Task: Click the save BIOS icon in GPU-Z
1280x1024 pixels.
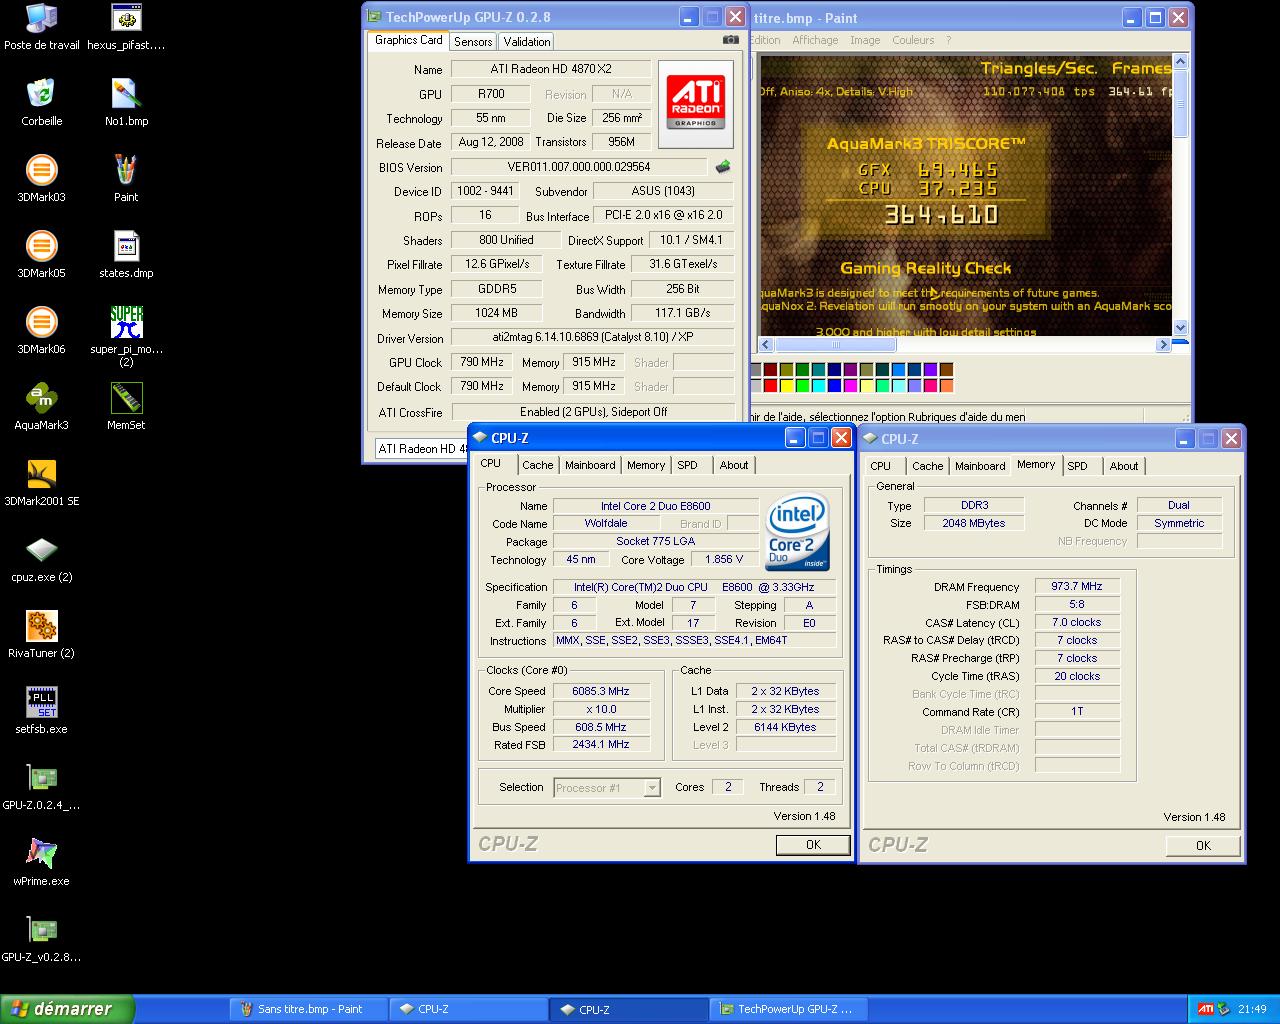Action: point(723,167)
